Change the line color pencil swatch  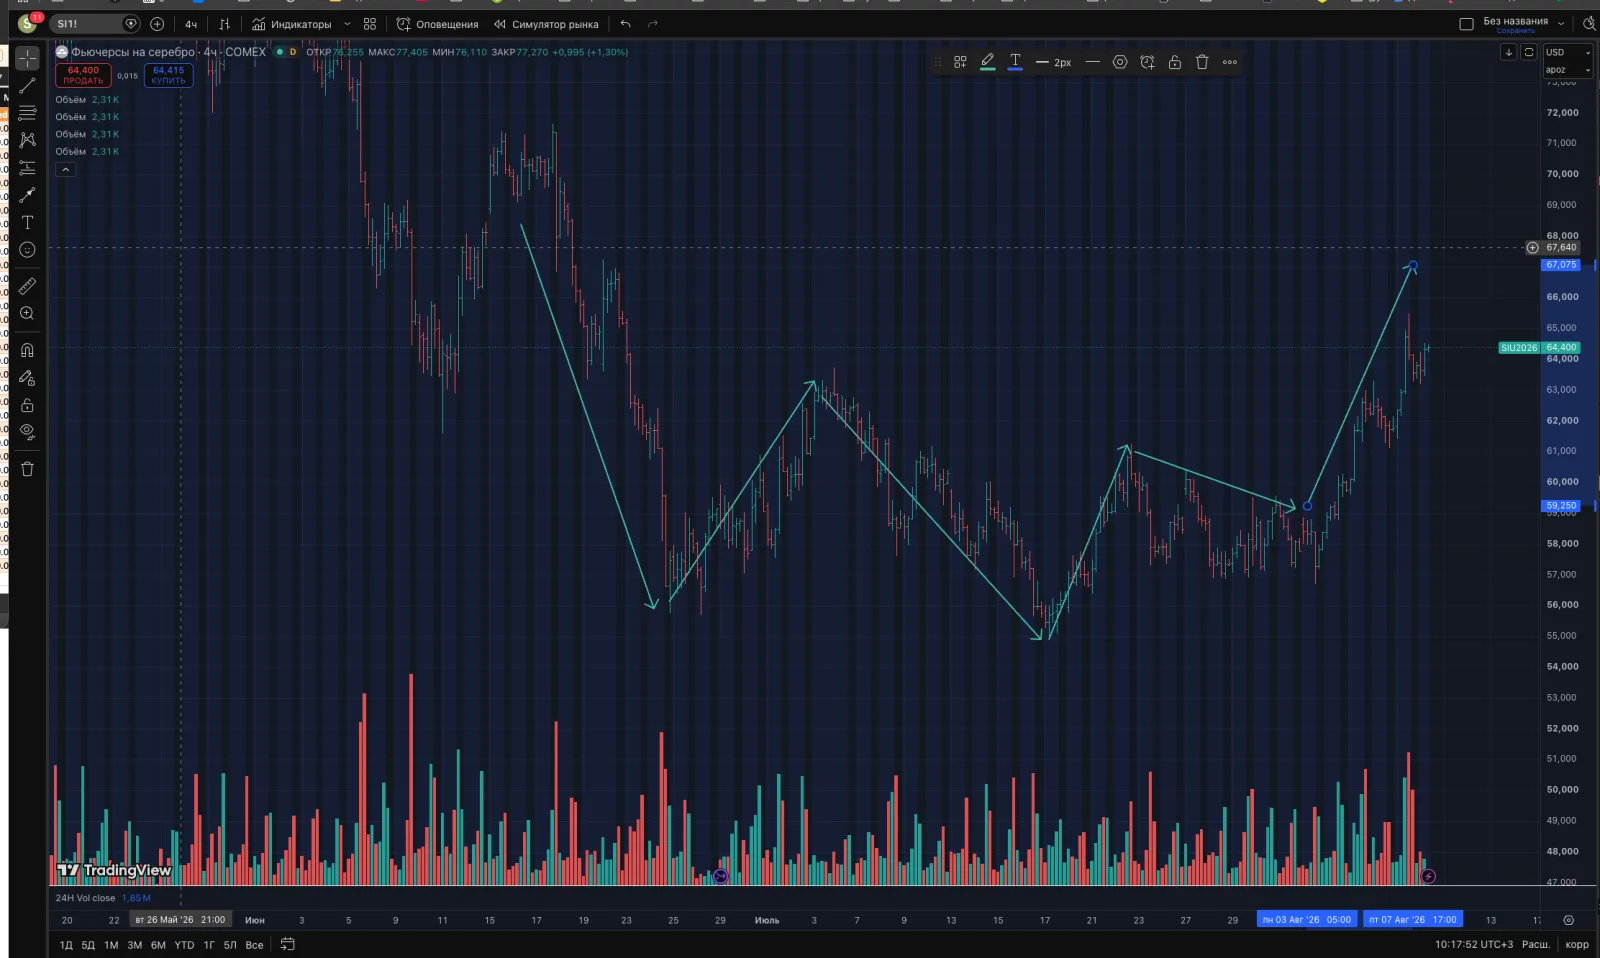click(988, 62)
